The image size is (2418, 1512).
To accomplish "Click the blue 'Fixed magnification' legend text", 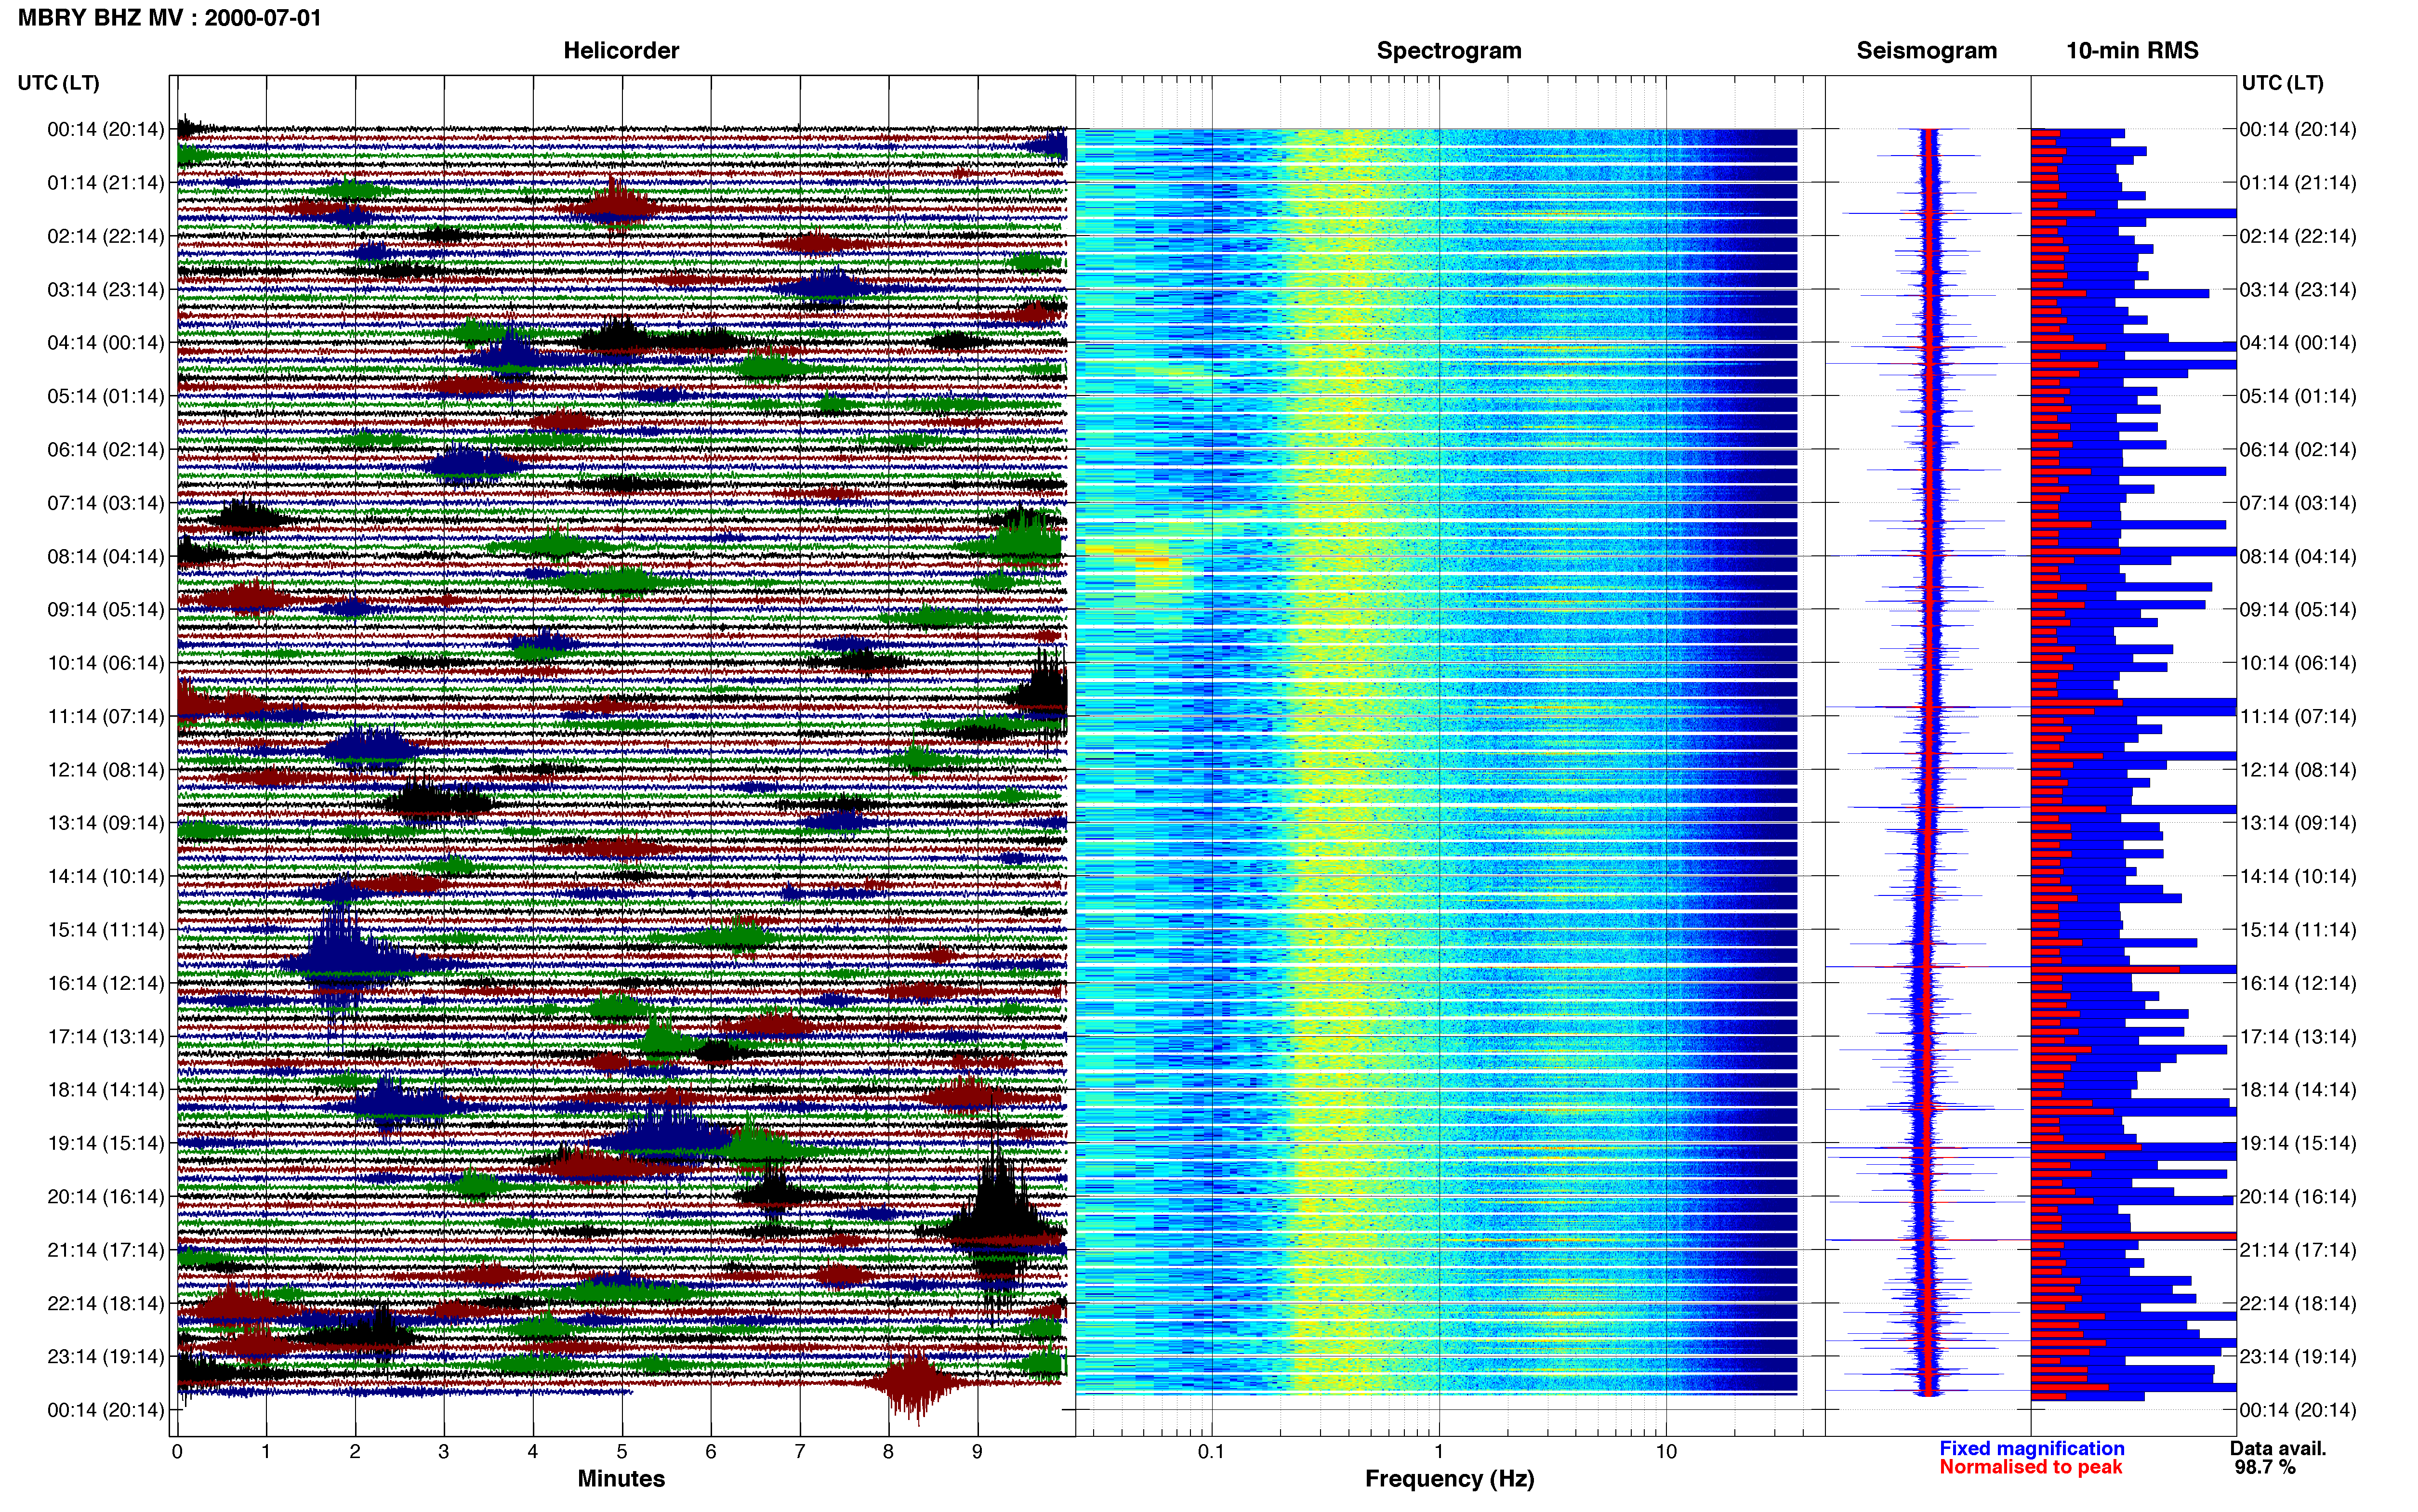I will click(2031, 1448).
